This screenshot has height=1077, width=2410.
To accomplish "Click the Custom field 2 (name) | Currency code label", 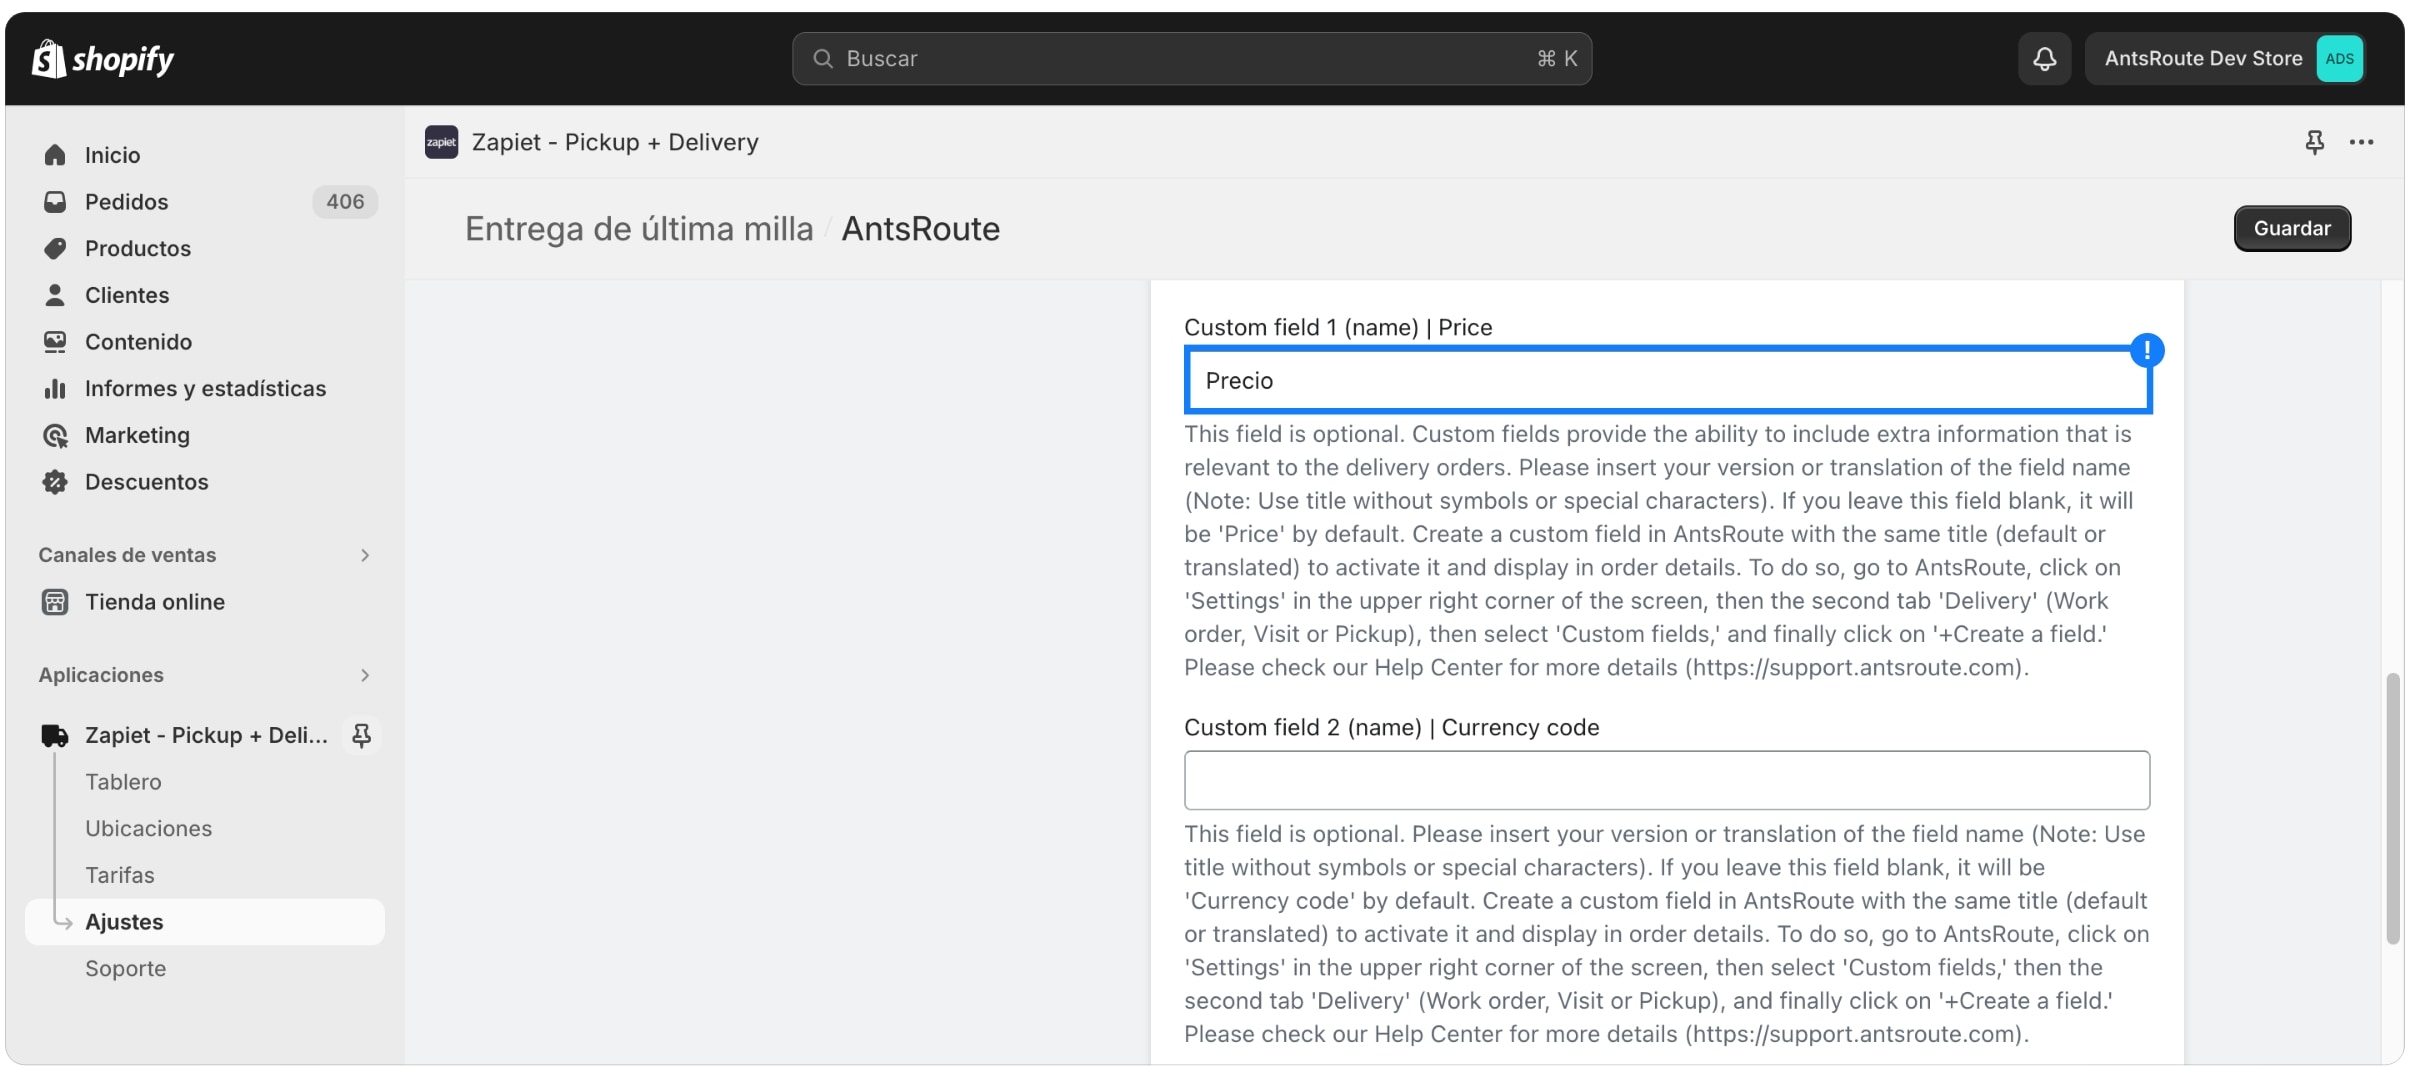I will coord(1391,727).
